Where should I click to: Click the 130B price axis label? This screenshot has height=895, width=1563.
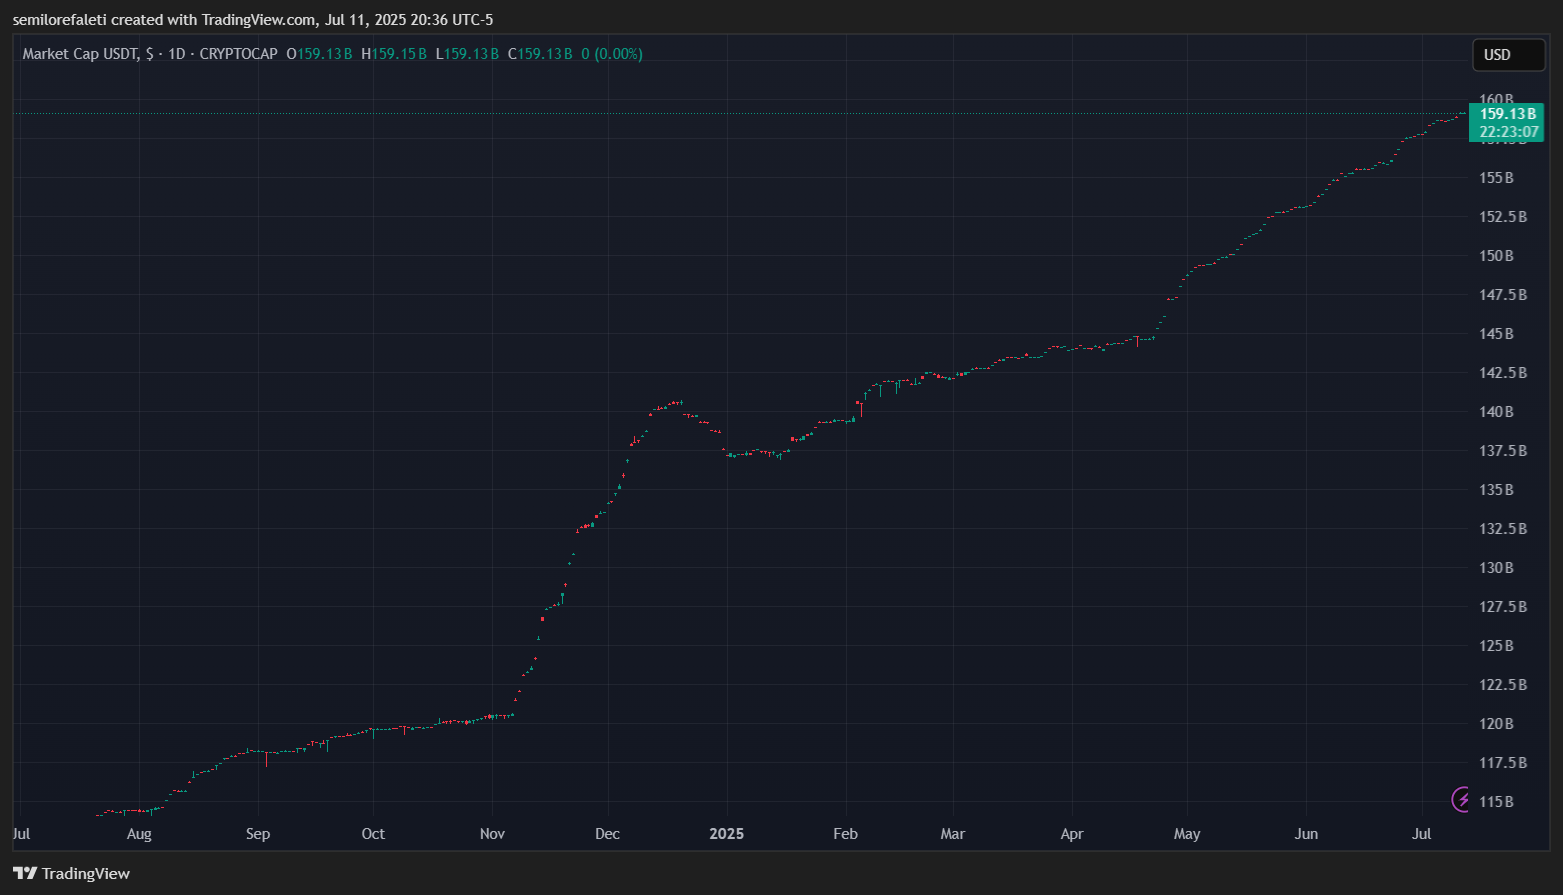[x=1496, y=568]
